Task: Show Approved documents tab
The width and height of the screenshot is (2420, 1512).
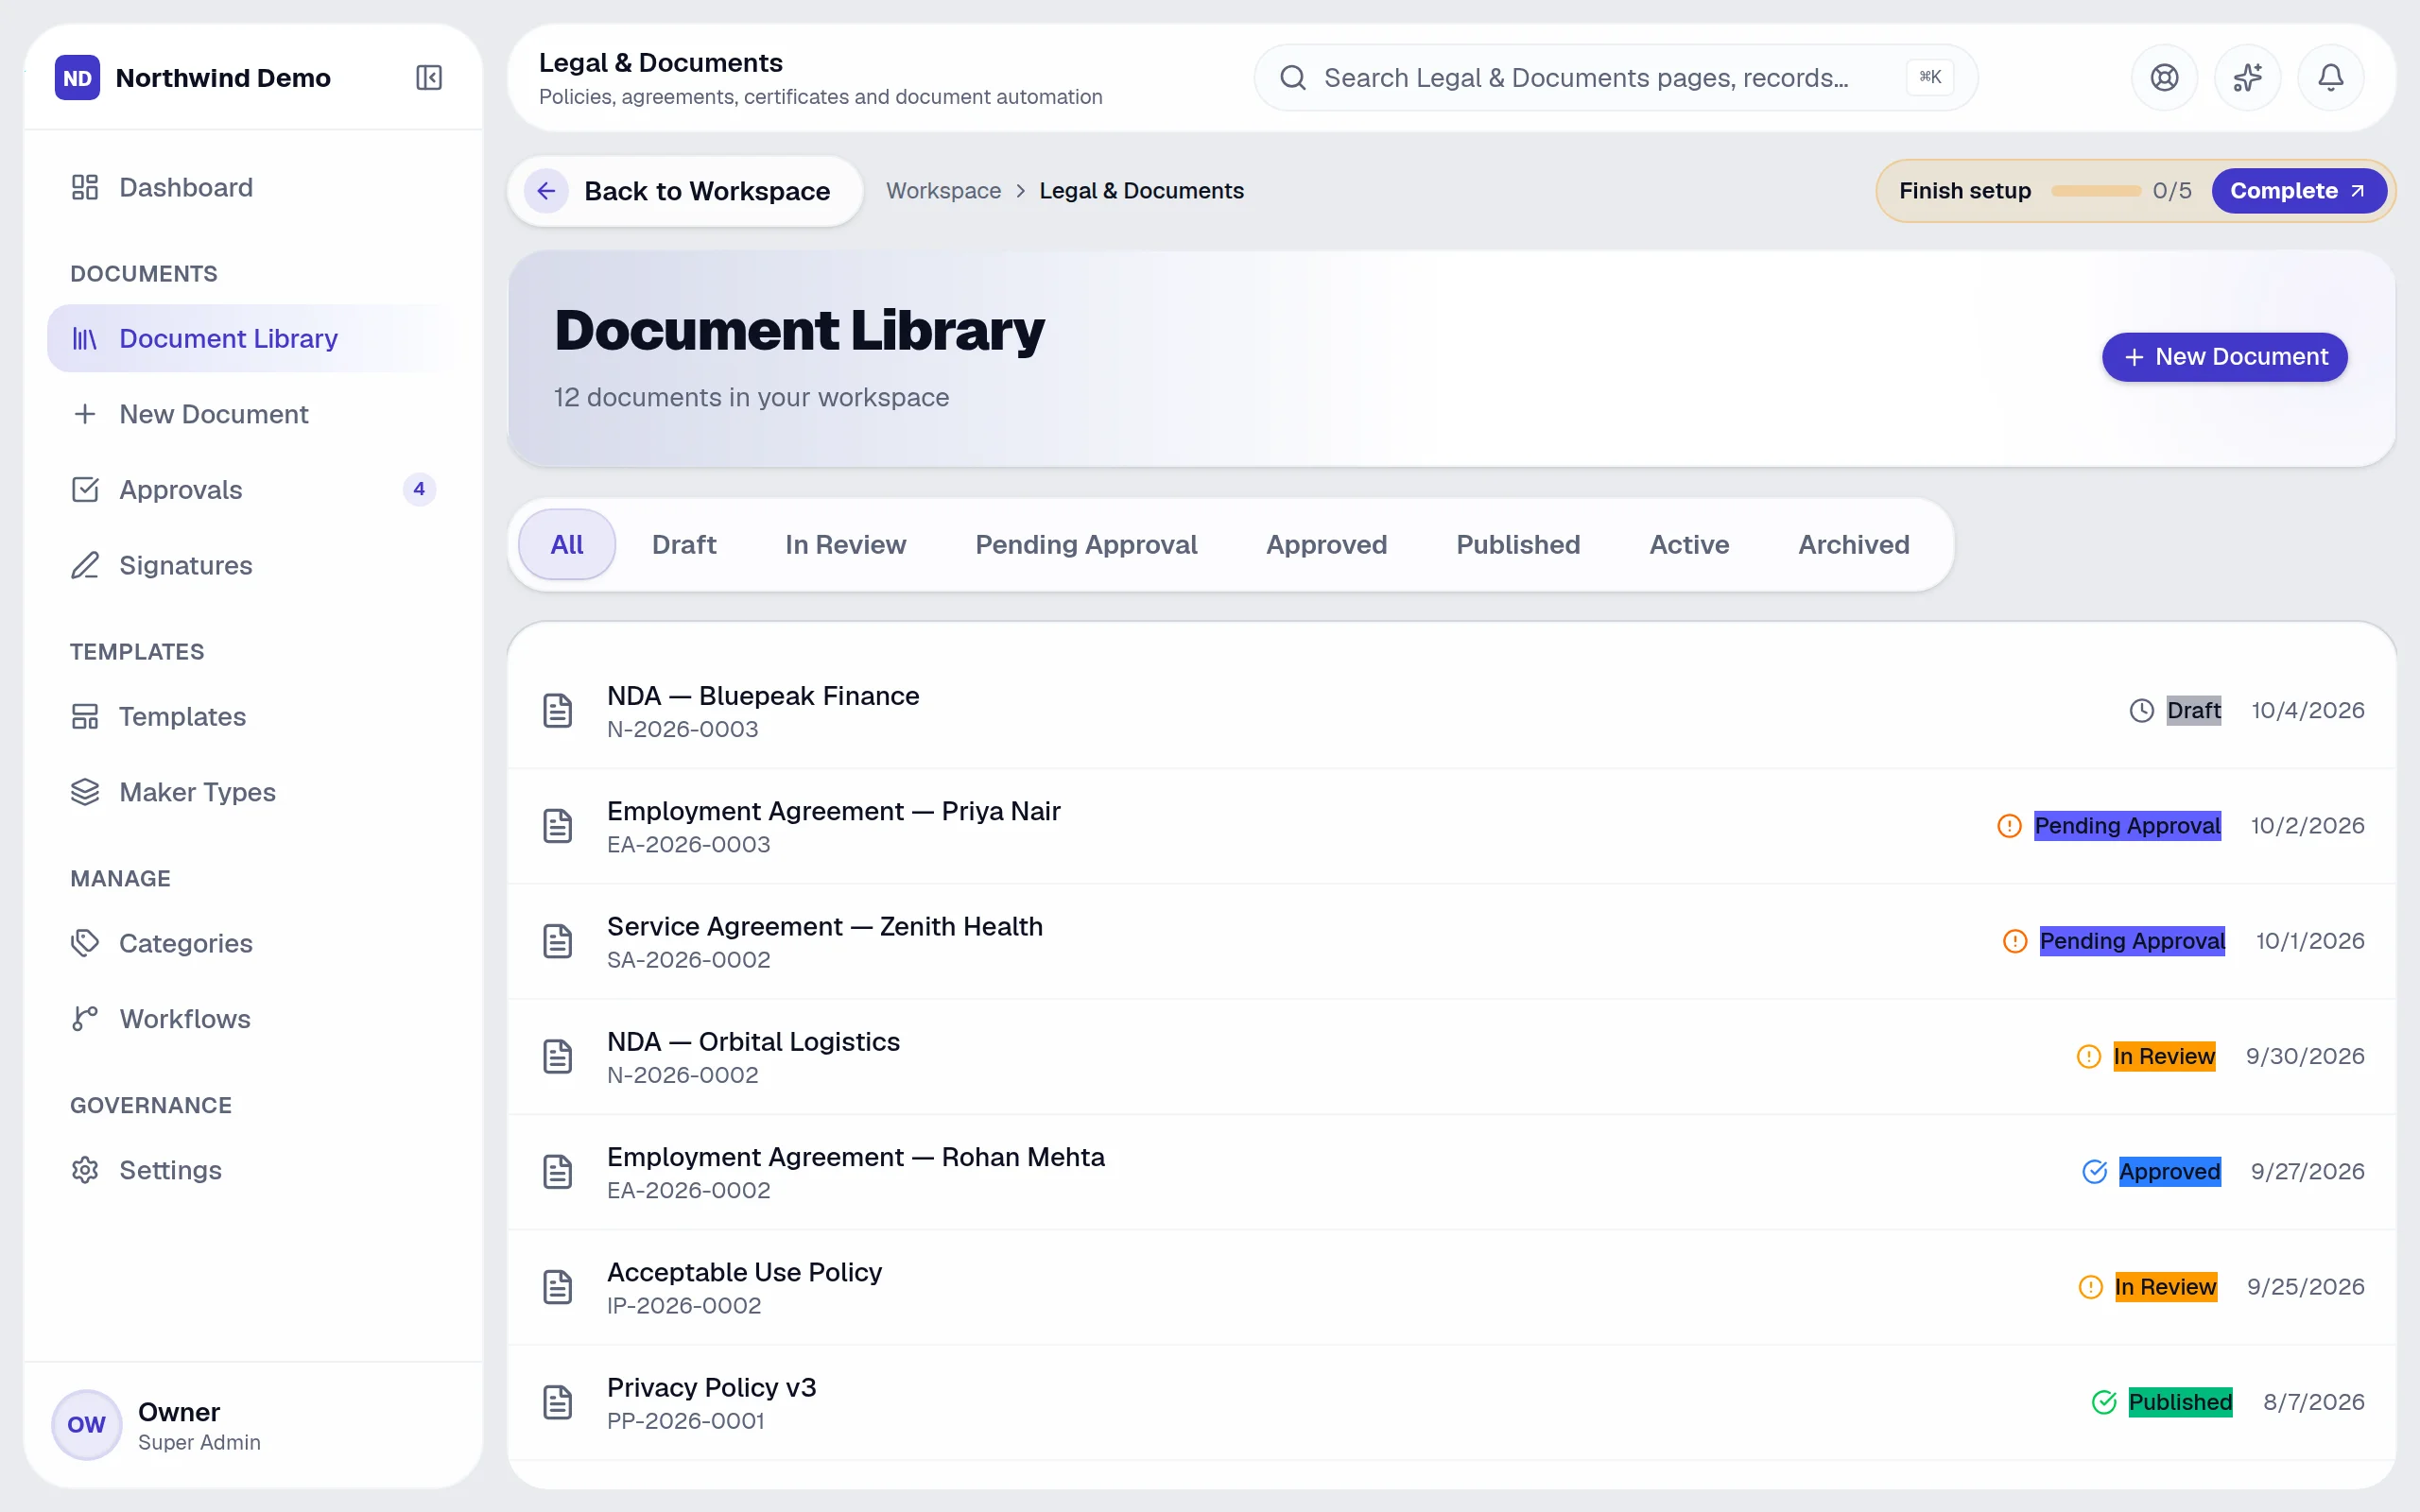Action: [1326, 544]
